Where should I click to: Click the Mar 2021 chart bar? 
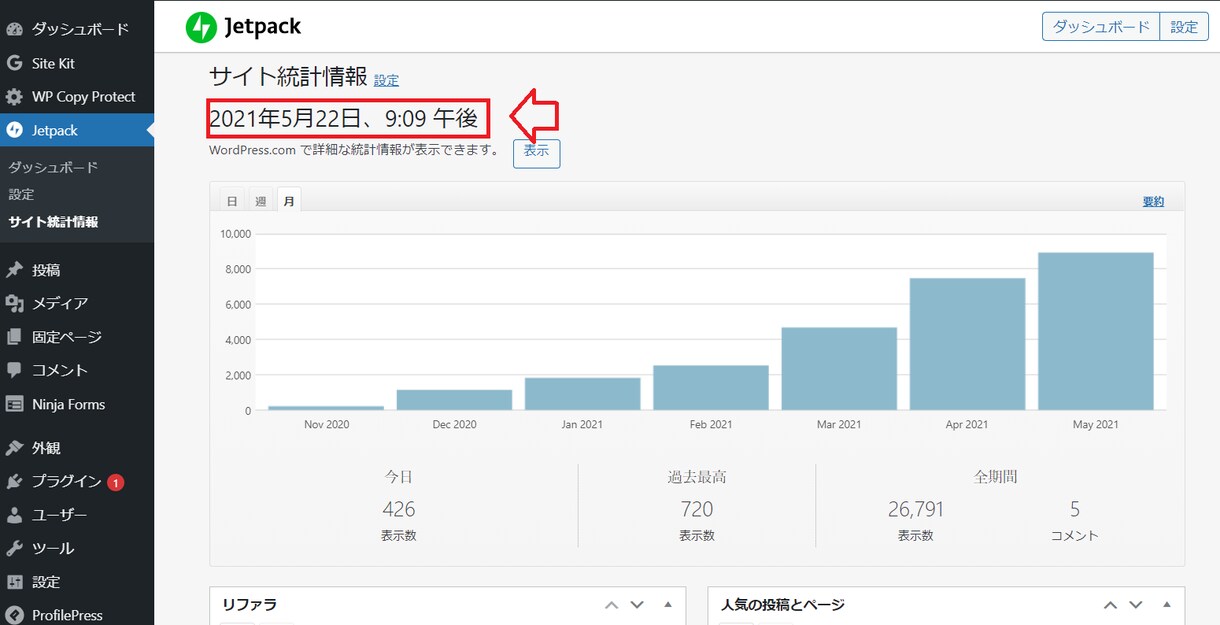point(839,369)
